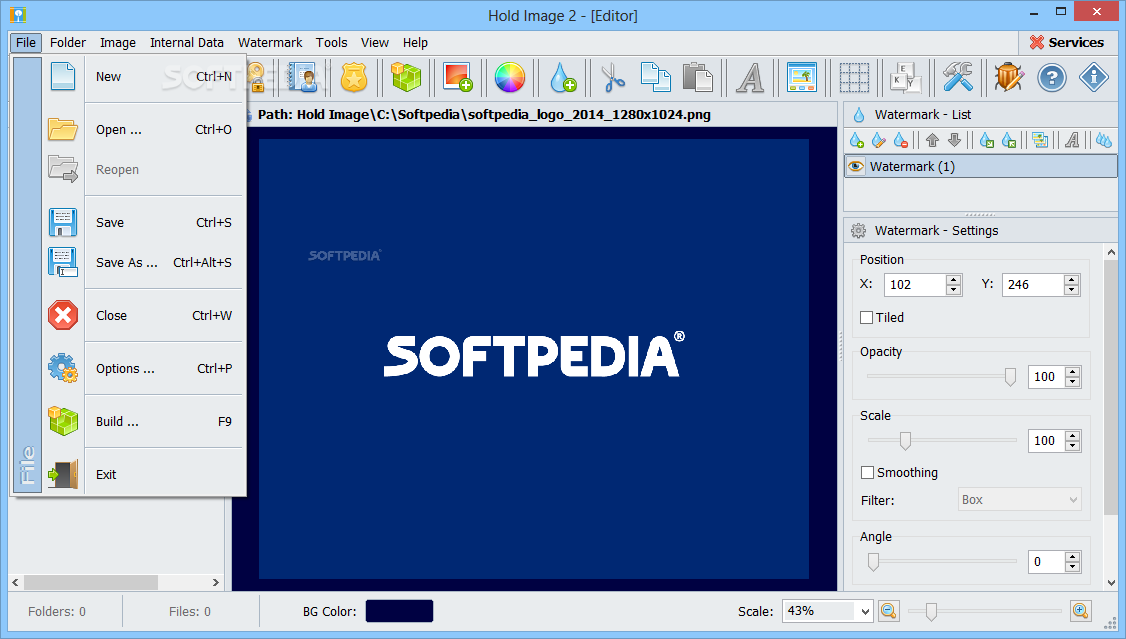Enable the Tiled checkbox
Viewport: 1126px width, 639px height.
(867, 317)
